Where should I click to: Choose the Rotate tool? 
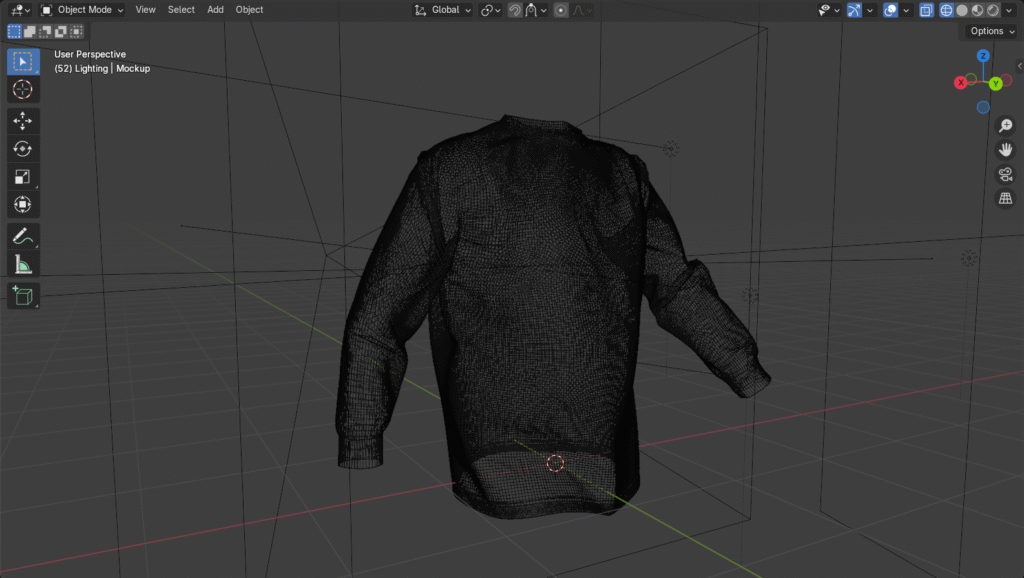coord(23,149)
